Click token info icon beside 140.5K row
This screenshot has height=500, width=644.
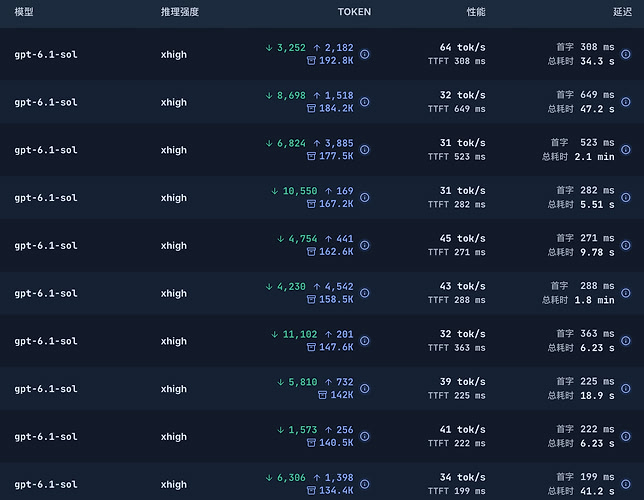[364, 436]
